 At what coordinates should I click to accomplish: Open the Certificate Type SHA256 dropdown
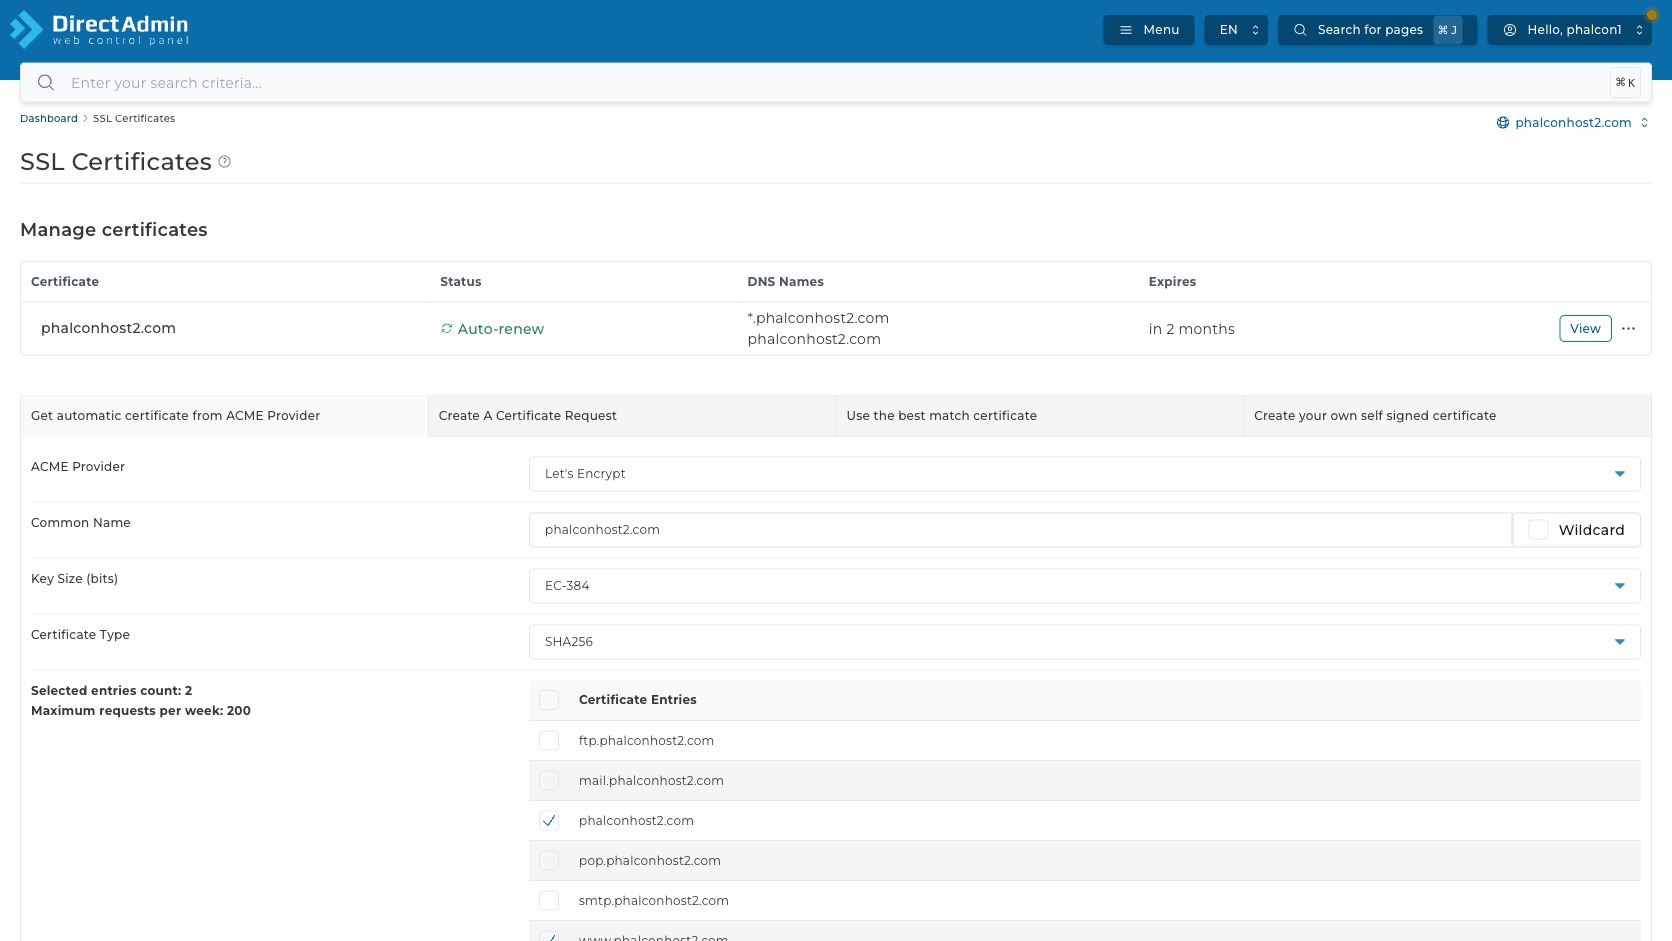1084,642
